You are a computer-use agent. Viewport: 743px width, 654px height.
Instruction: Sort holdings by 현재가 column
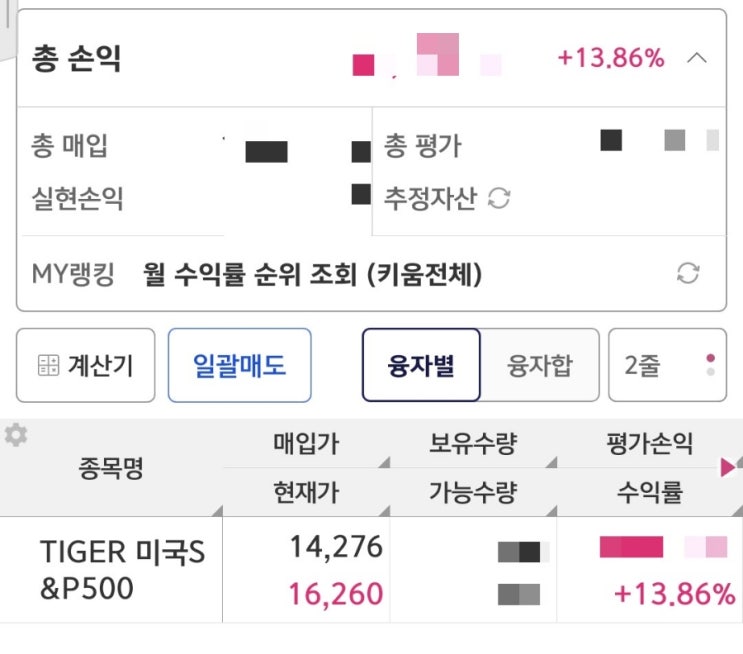[x=305, y=492]
